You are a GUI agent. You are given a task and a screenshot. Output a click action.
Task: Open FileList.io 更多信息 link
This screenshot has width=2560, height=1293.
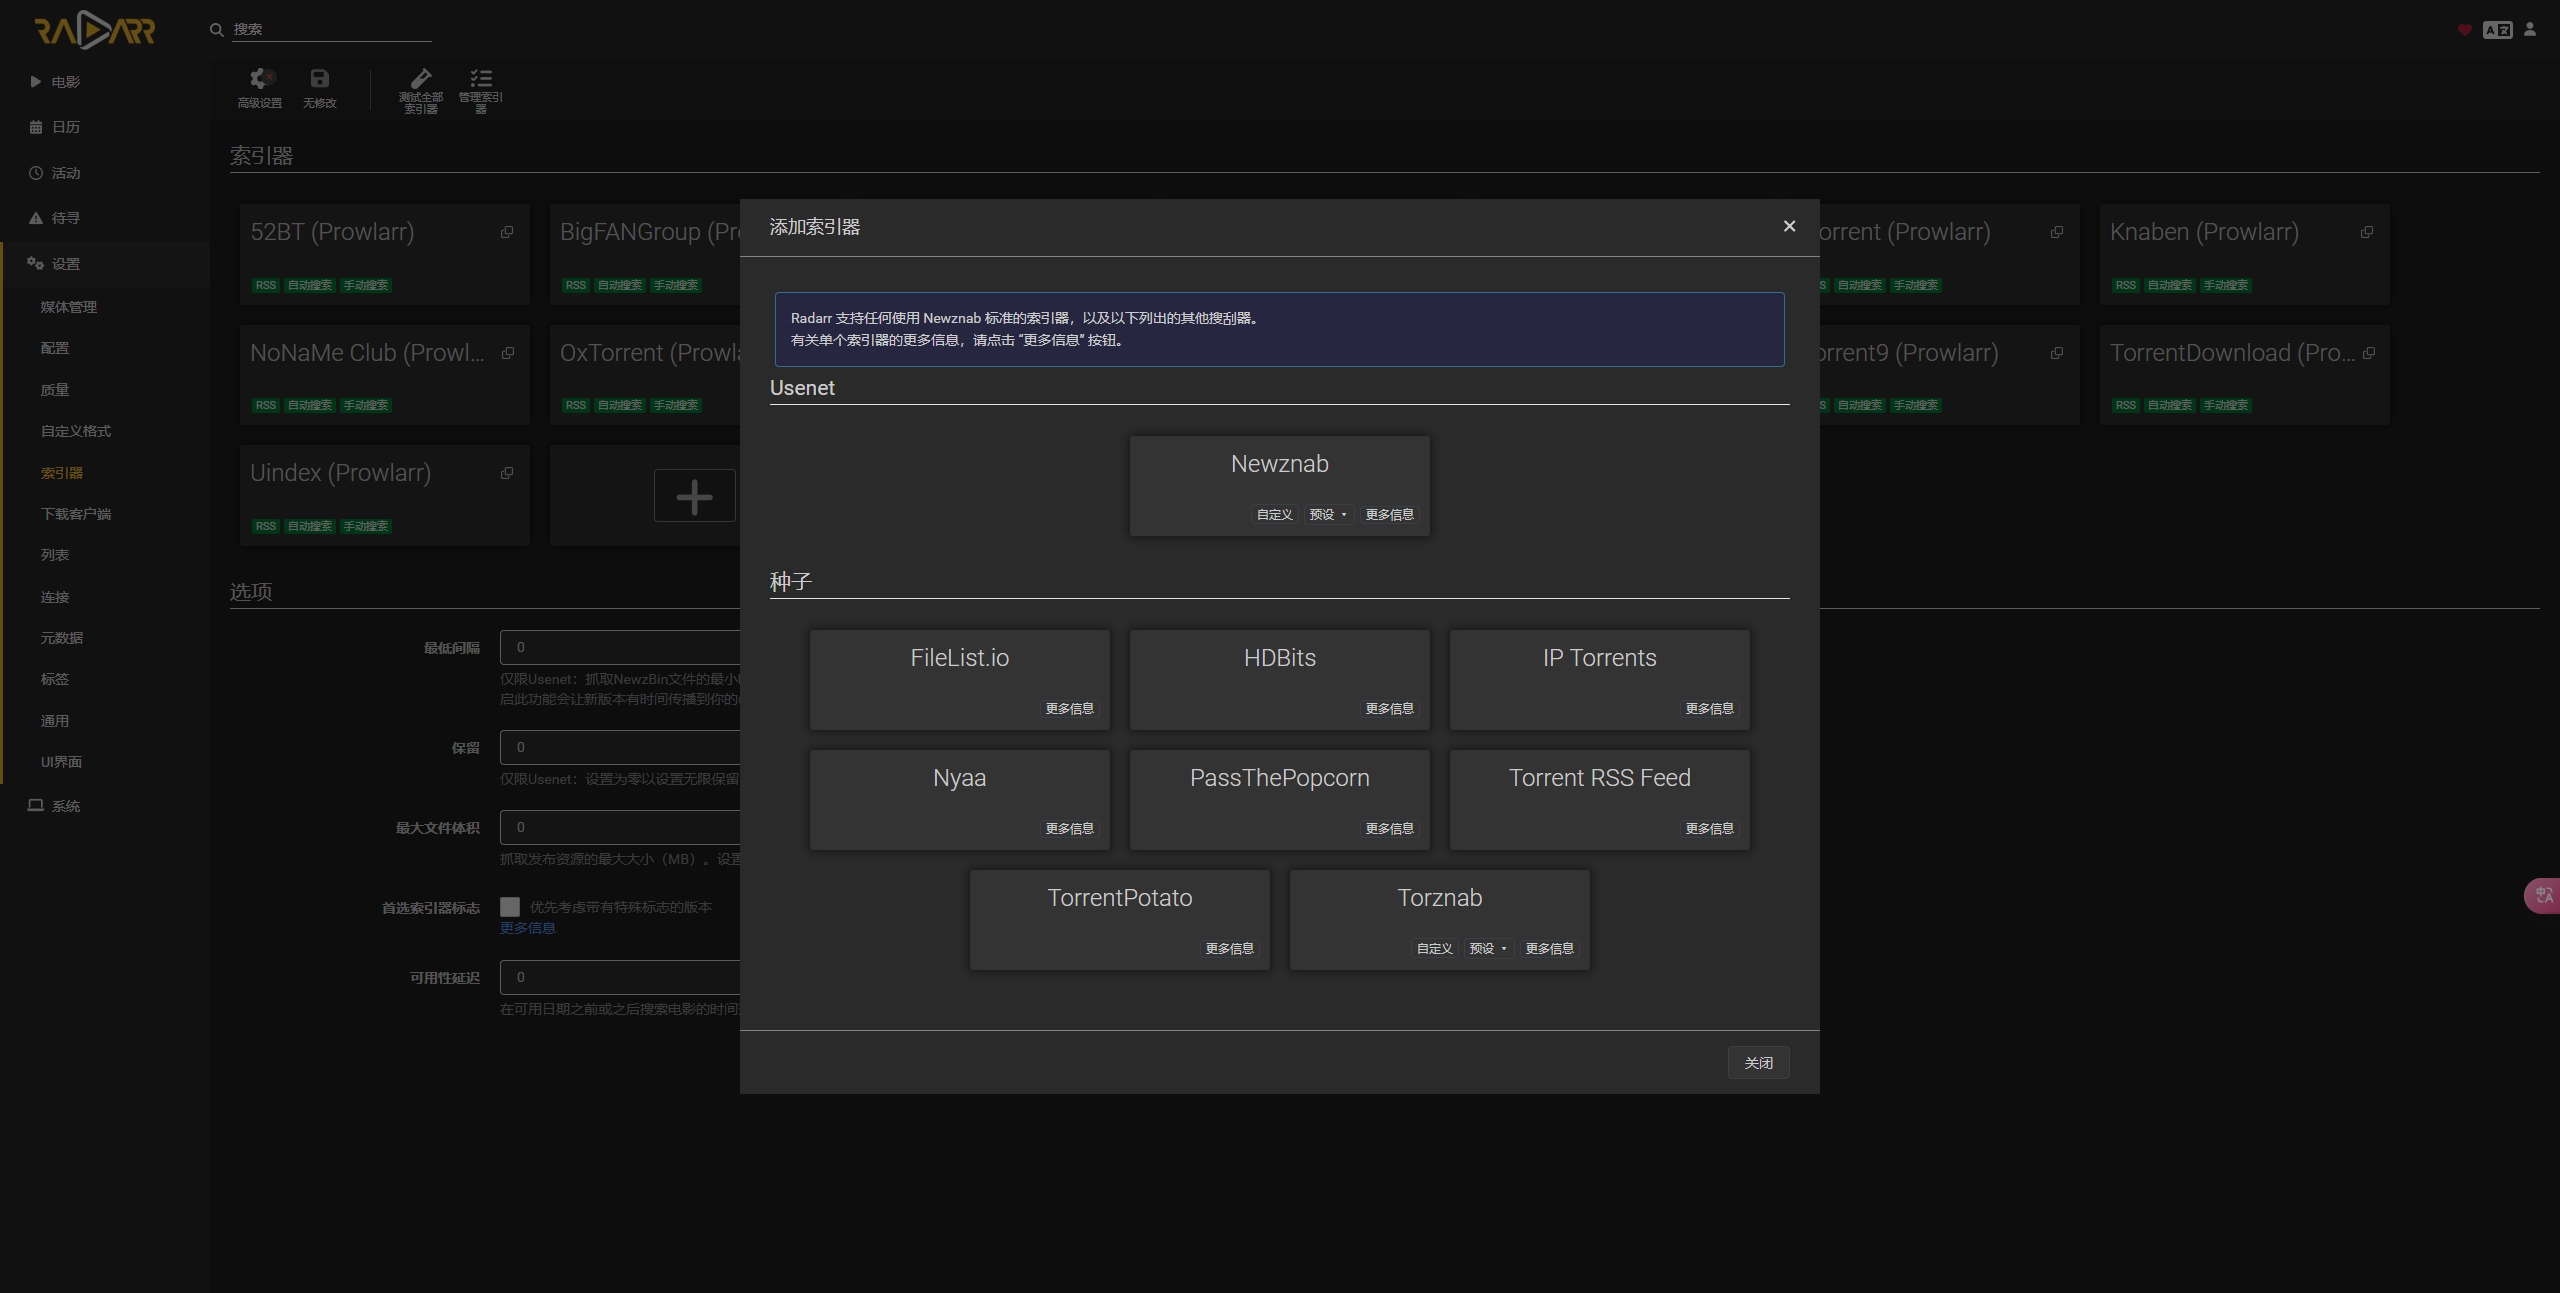pyautogui.click(x=1070, y=709)
